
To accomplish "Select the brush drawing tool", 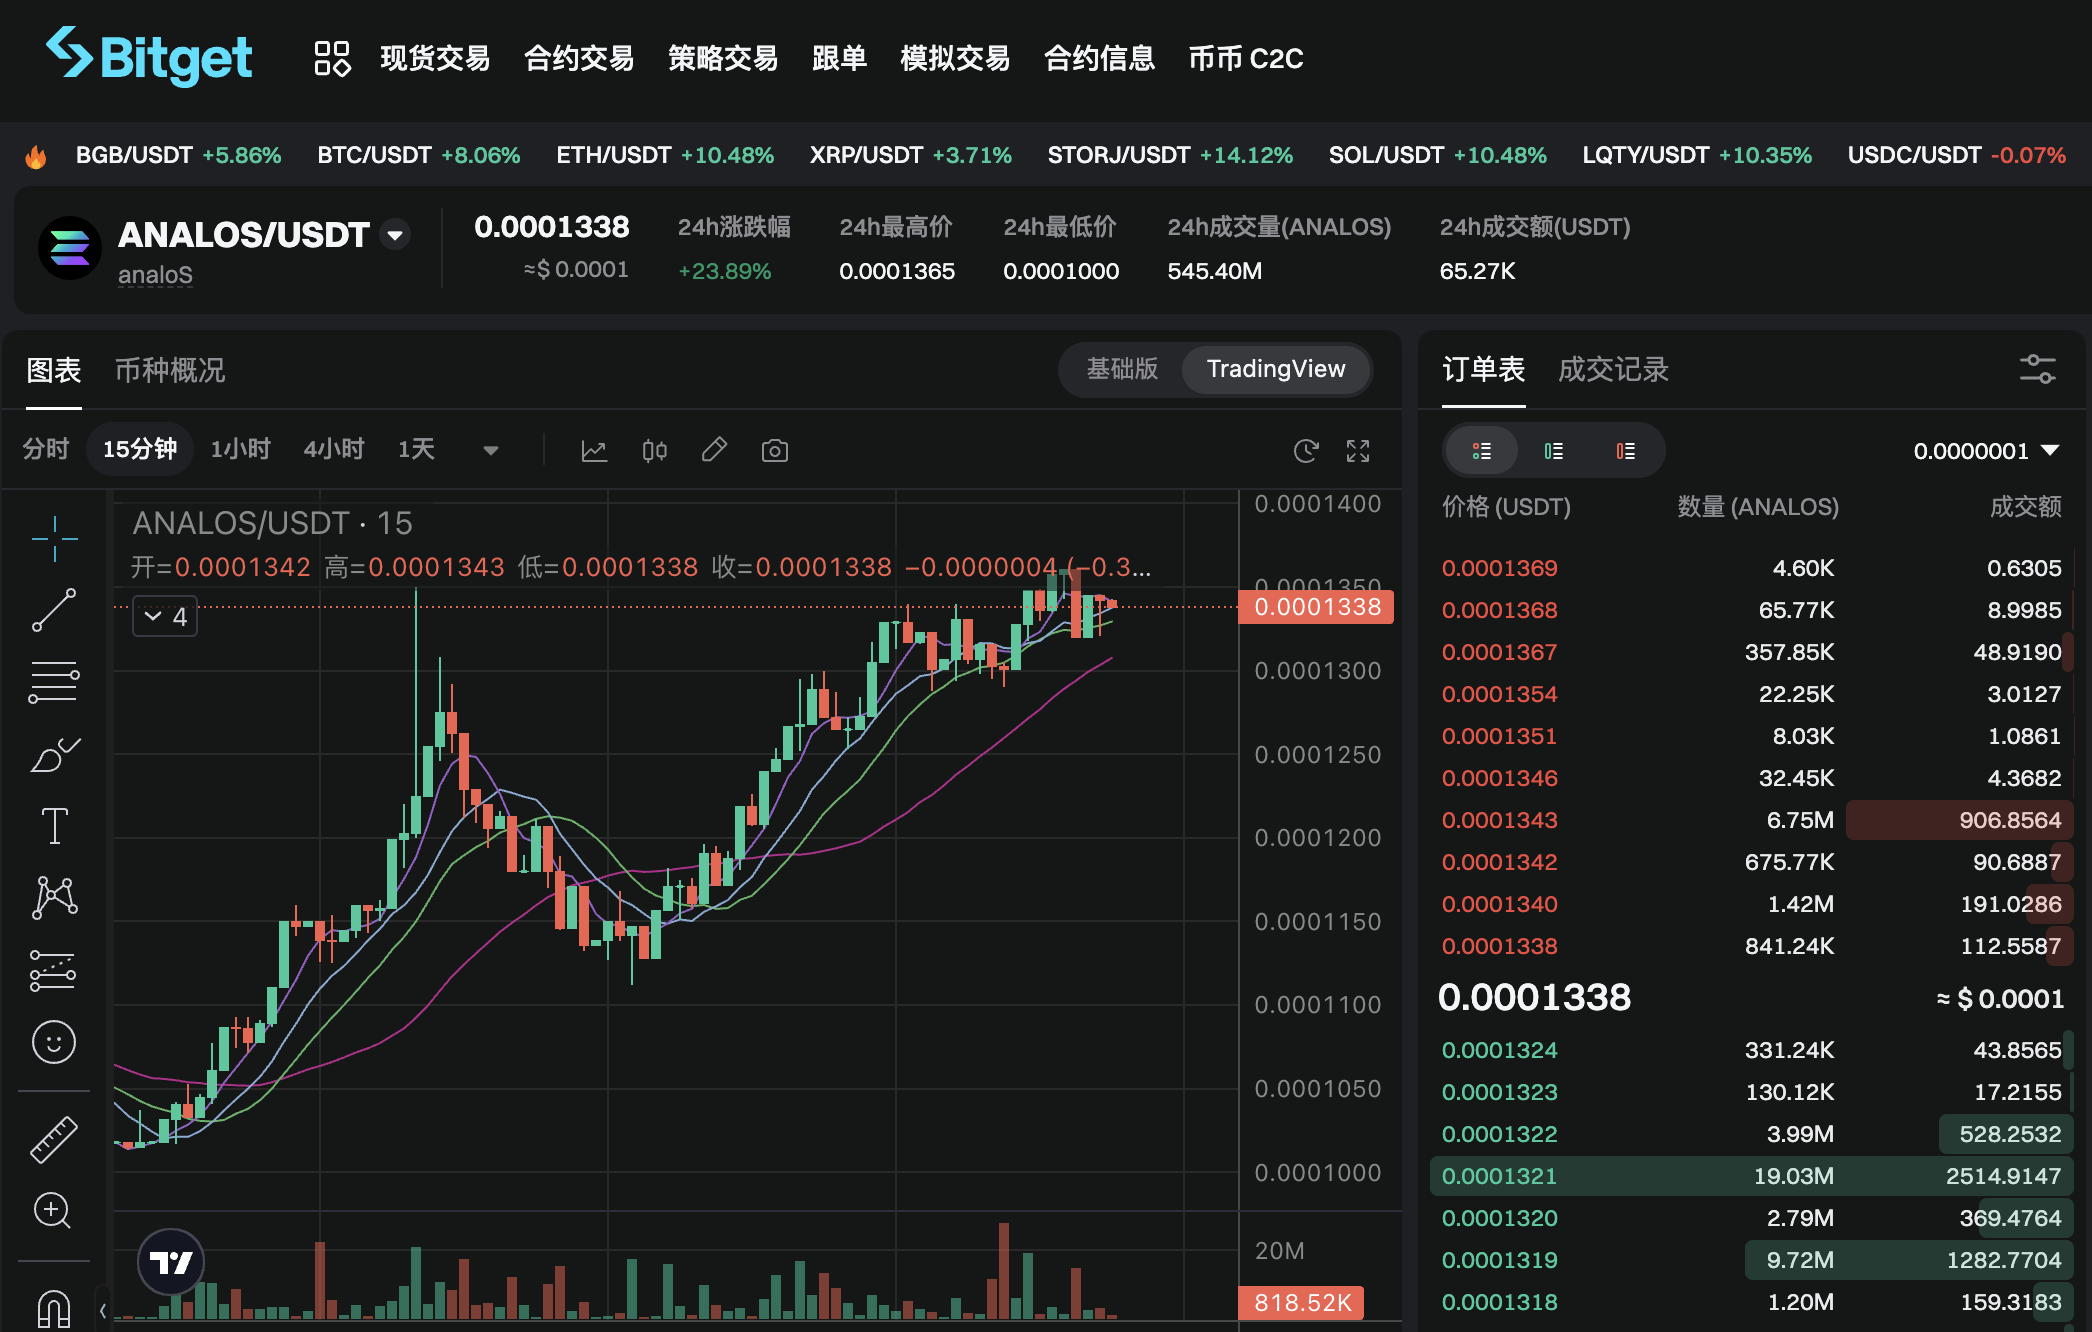I will coord(55,755).
